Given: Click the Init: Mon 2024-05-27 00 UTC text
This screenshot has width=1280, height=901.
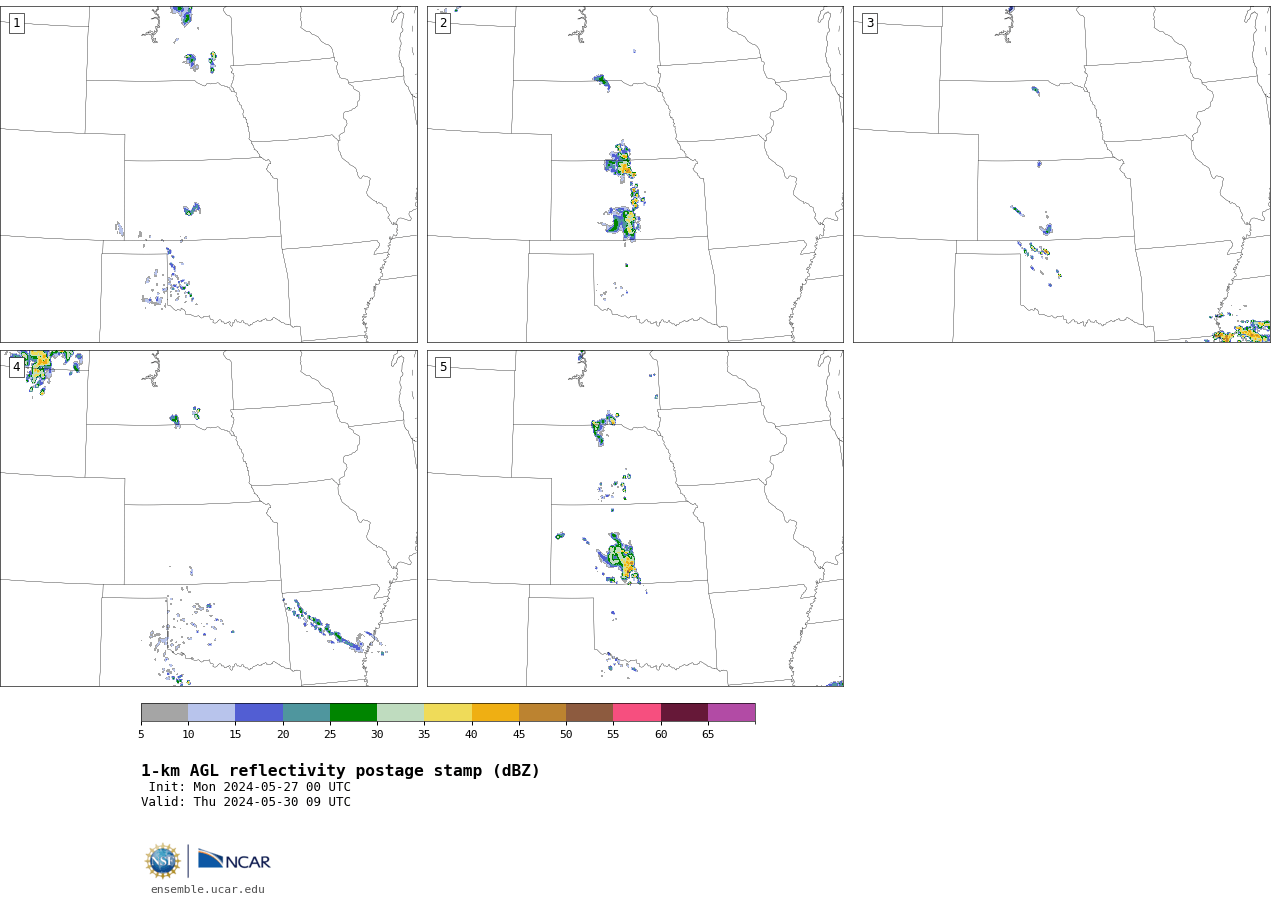Looking at the screenshot, I should pyautogui.click(x=250, y=787).
